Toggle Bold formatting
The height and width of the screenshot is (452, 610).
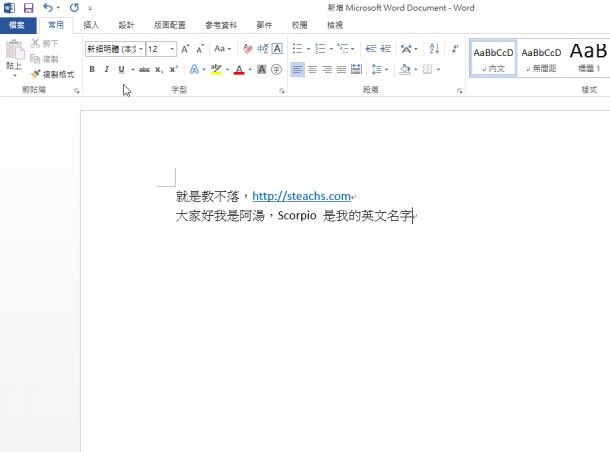point(92,69)
